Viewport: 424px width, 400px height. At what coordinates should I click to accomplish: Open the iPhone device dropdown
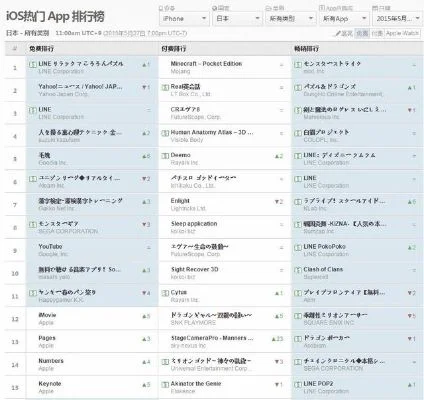[184, 19]
